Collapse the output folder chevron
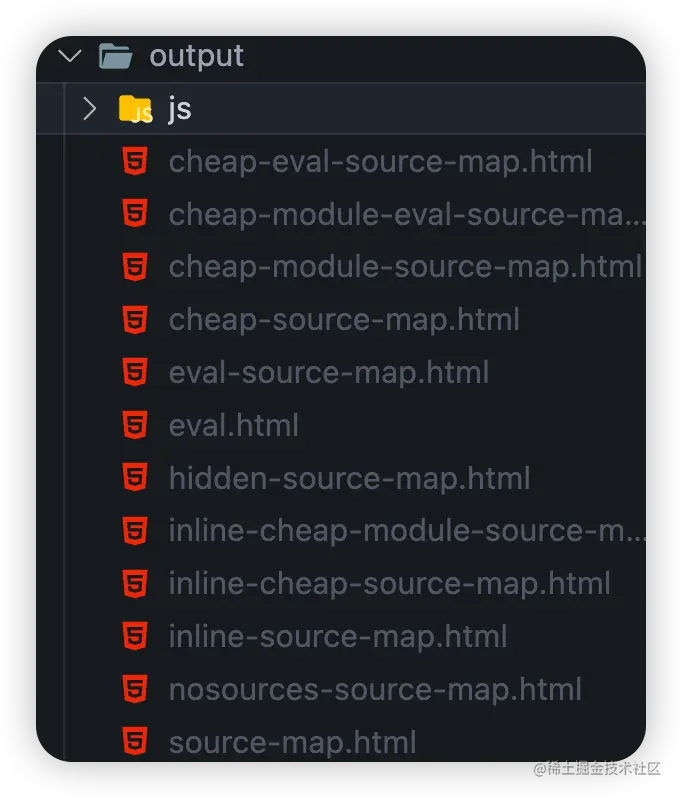682x798 pixels. (x=70, y=55)
